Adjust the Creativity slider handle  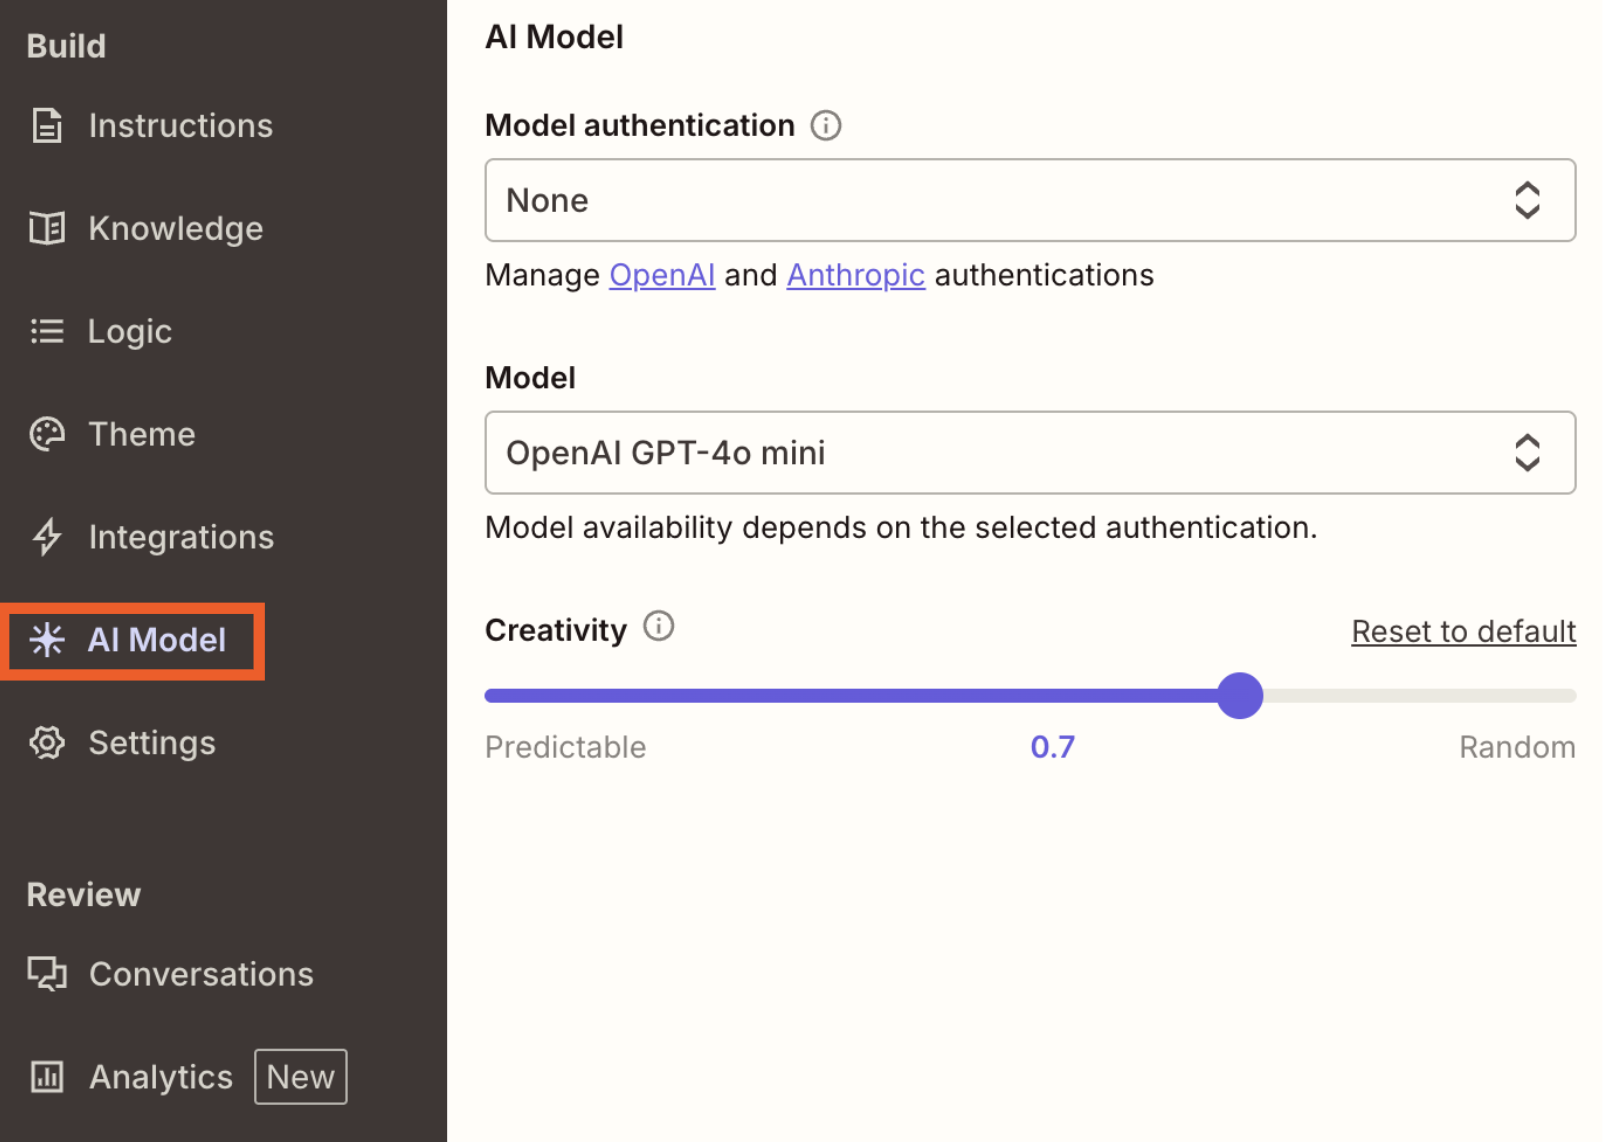click(1240, 696)
